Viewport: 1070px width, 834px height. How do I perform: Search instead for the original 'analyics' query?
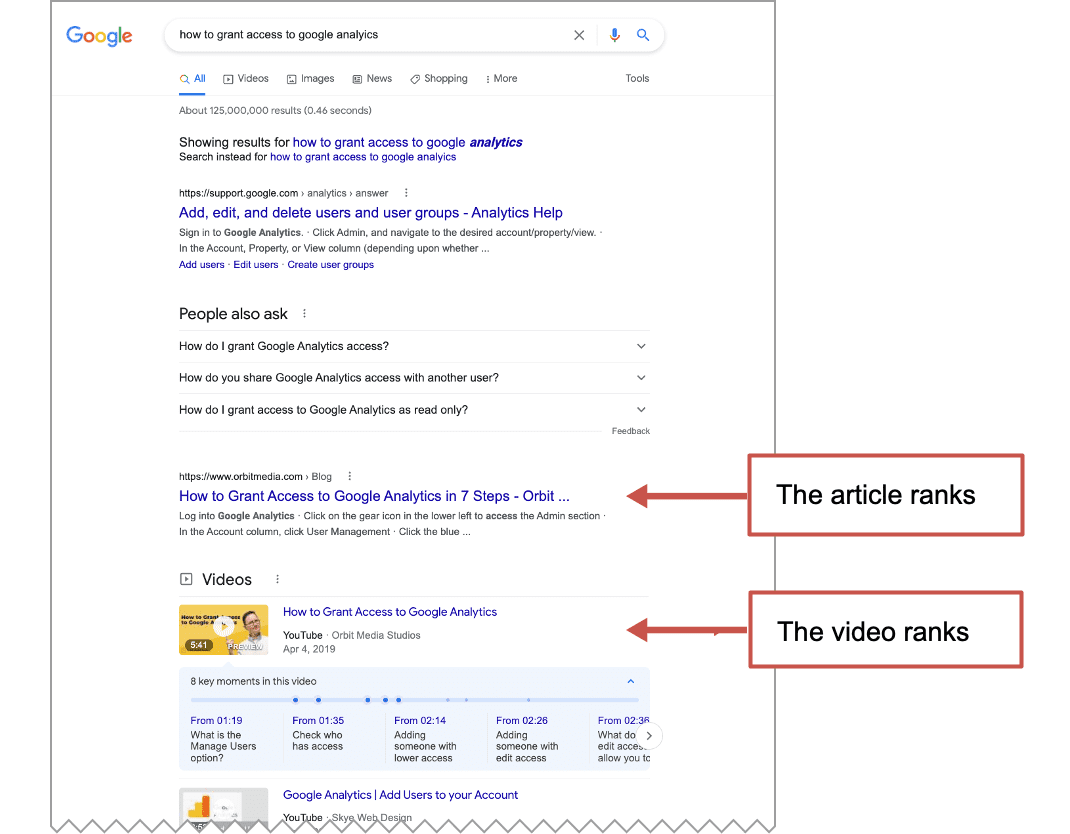pos(363,157)
